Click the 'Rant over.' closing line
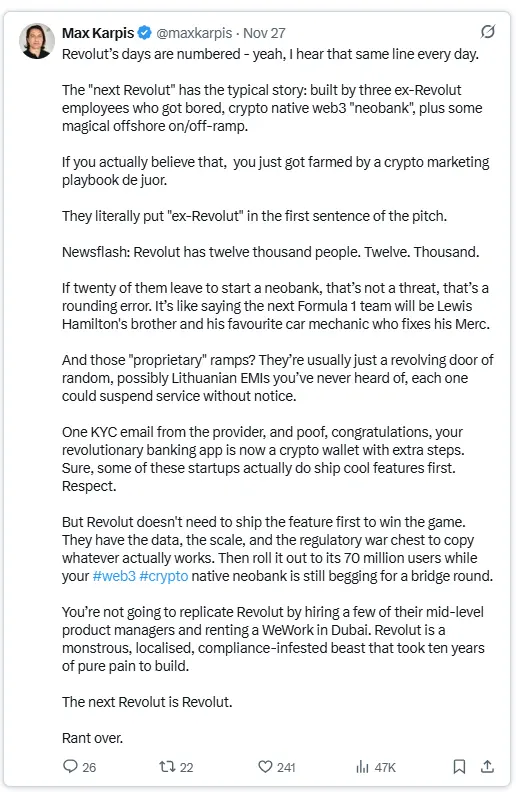The height and width of the screenshot is (792, 516). point(92,738)
